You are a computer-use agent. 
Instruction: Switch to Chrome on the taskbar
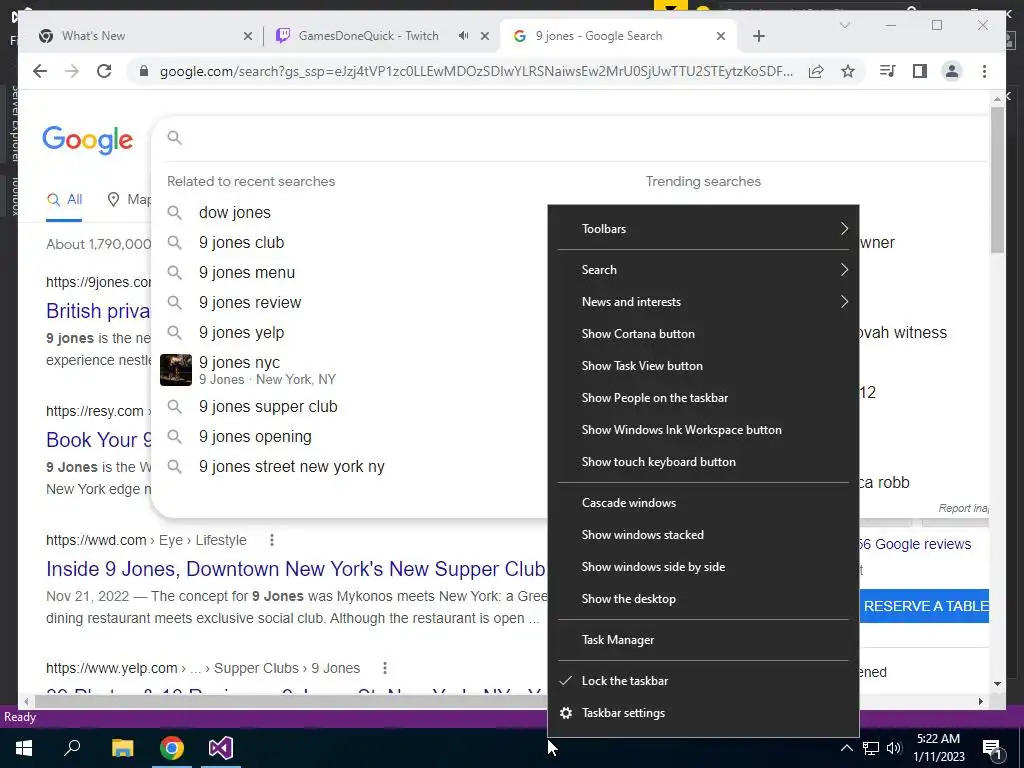172,748
